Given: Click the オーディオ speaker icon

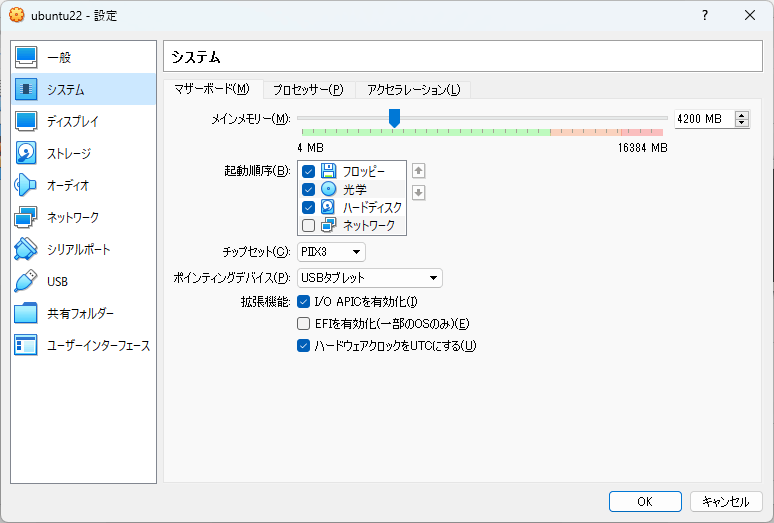Looking at the screenshot, I should click(x=26, y=185).
